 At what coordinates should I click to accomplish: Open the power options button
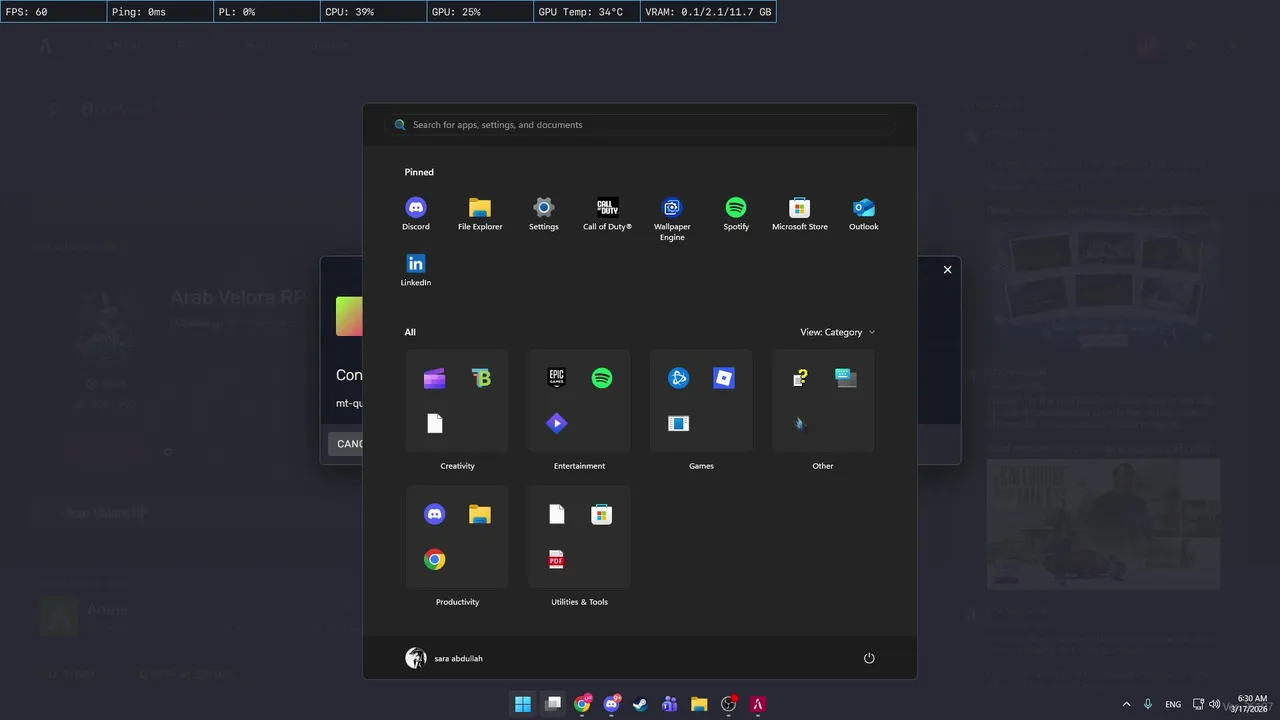point(869,658)
